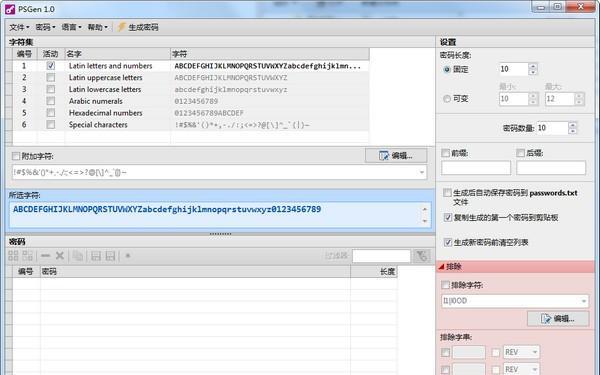The image size is (600, 375).
Task: Click the 长度 (Length) column header
Action: click(x=374, y=272)
